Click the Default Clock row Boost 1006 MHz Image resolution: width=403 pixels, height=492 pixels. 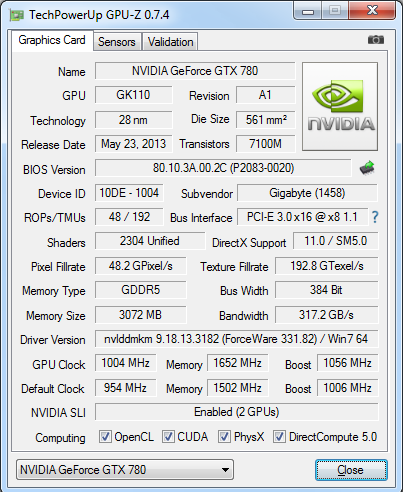pos(348,388)
